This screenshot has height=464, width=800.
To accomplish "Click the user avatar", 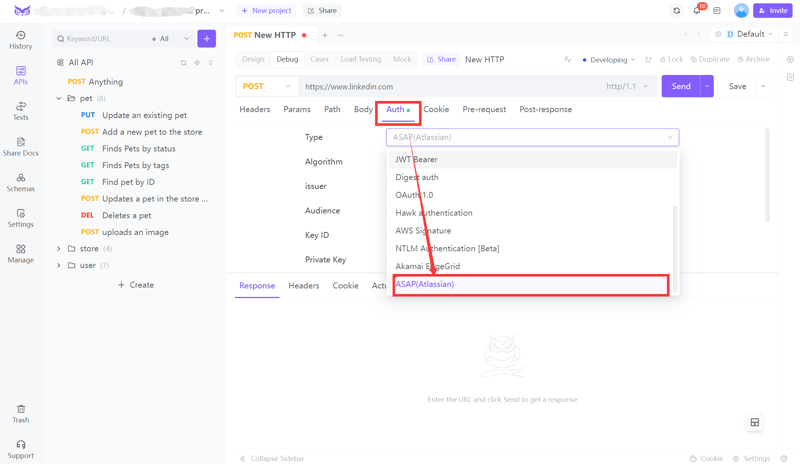I will coord(741,10).
